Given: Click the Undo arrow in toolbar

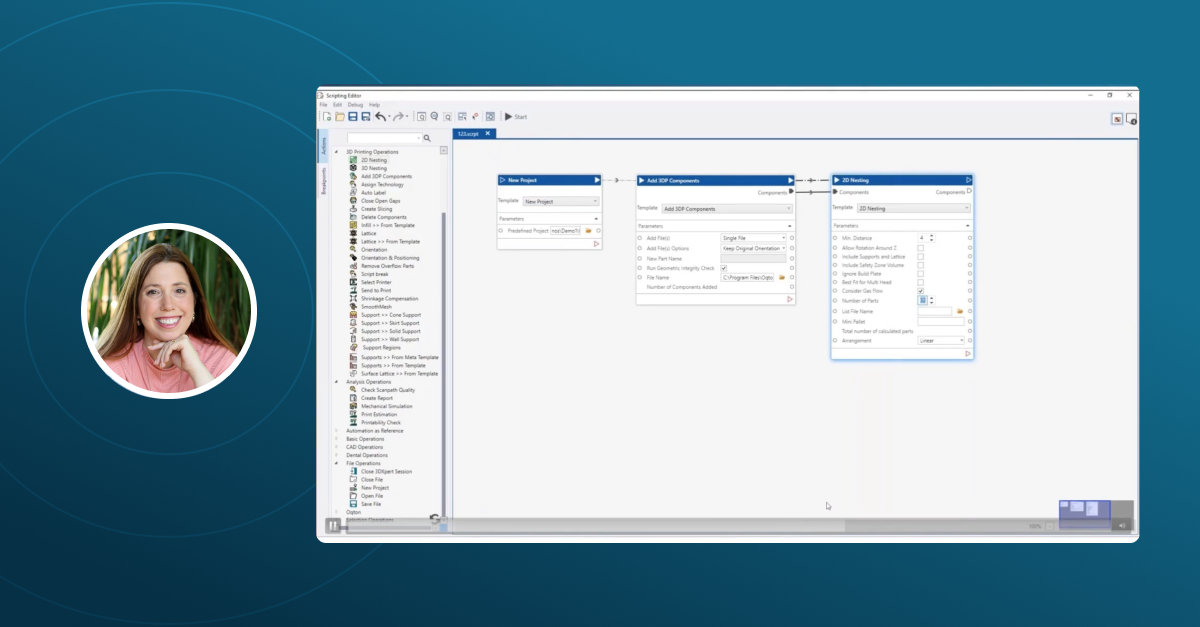Looking at the screenshot, I should tap(380, 117).
